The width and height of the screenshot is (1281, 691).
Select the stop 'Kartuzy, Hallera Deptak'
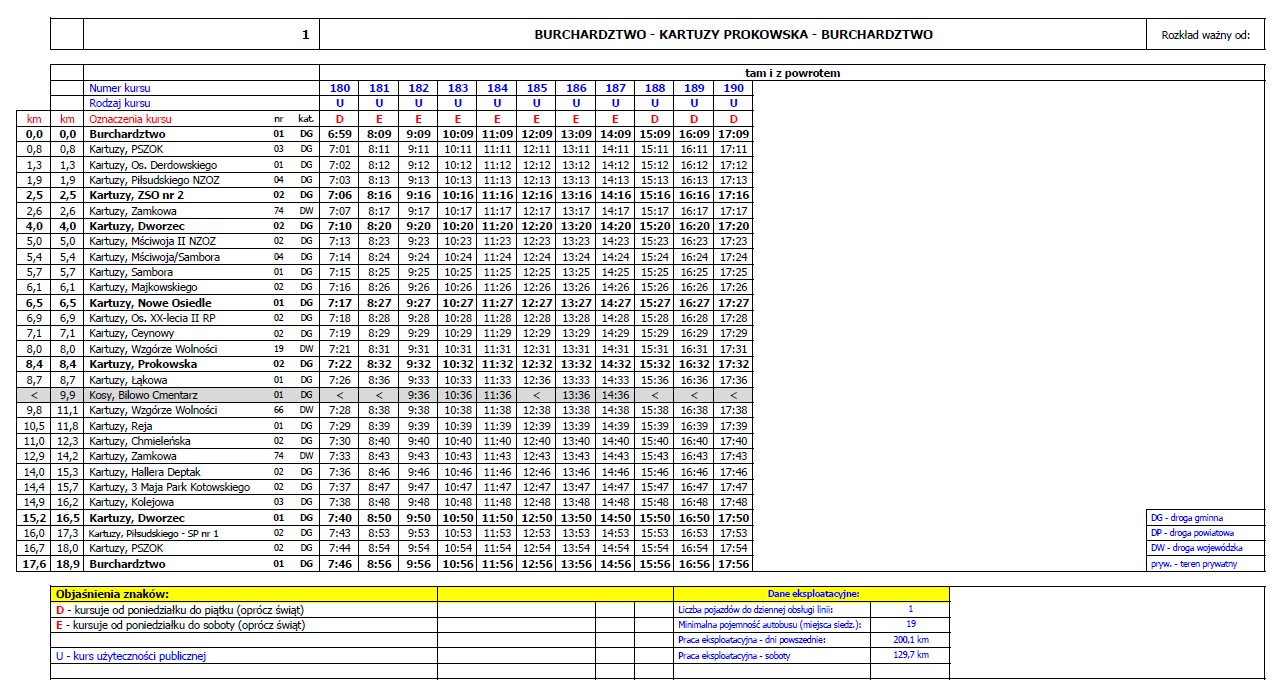click(x=145, y=472)
